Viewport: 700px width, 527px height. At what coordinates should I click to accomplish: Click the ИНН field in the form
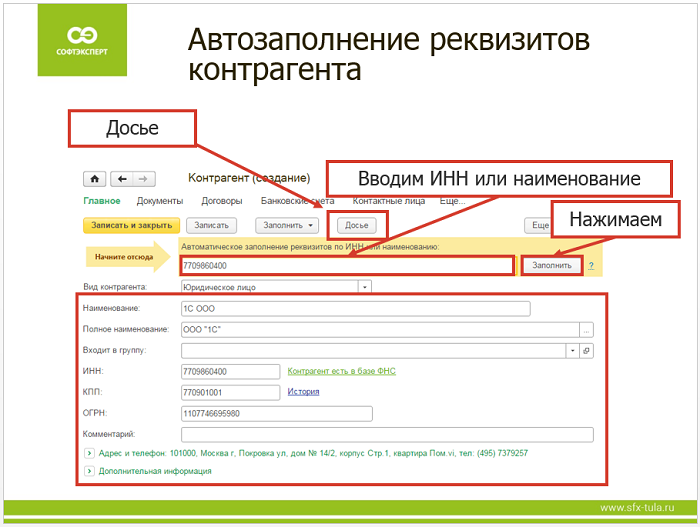[230, 372]
